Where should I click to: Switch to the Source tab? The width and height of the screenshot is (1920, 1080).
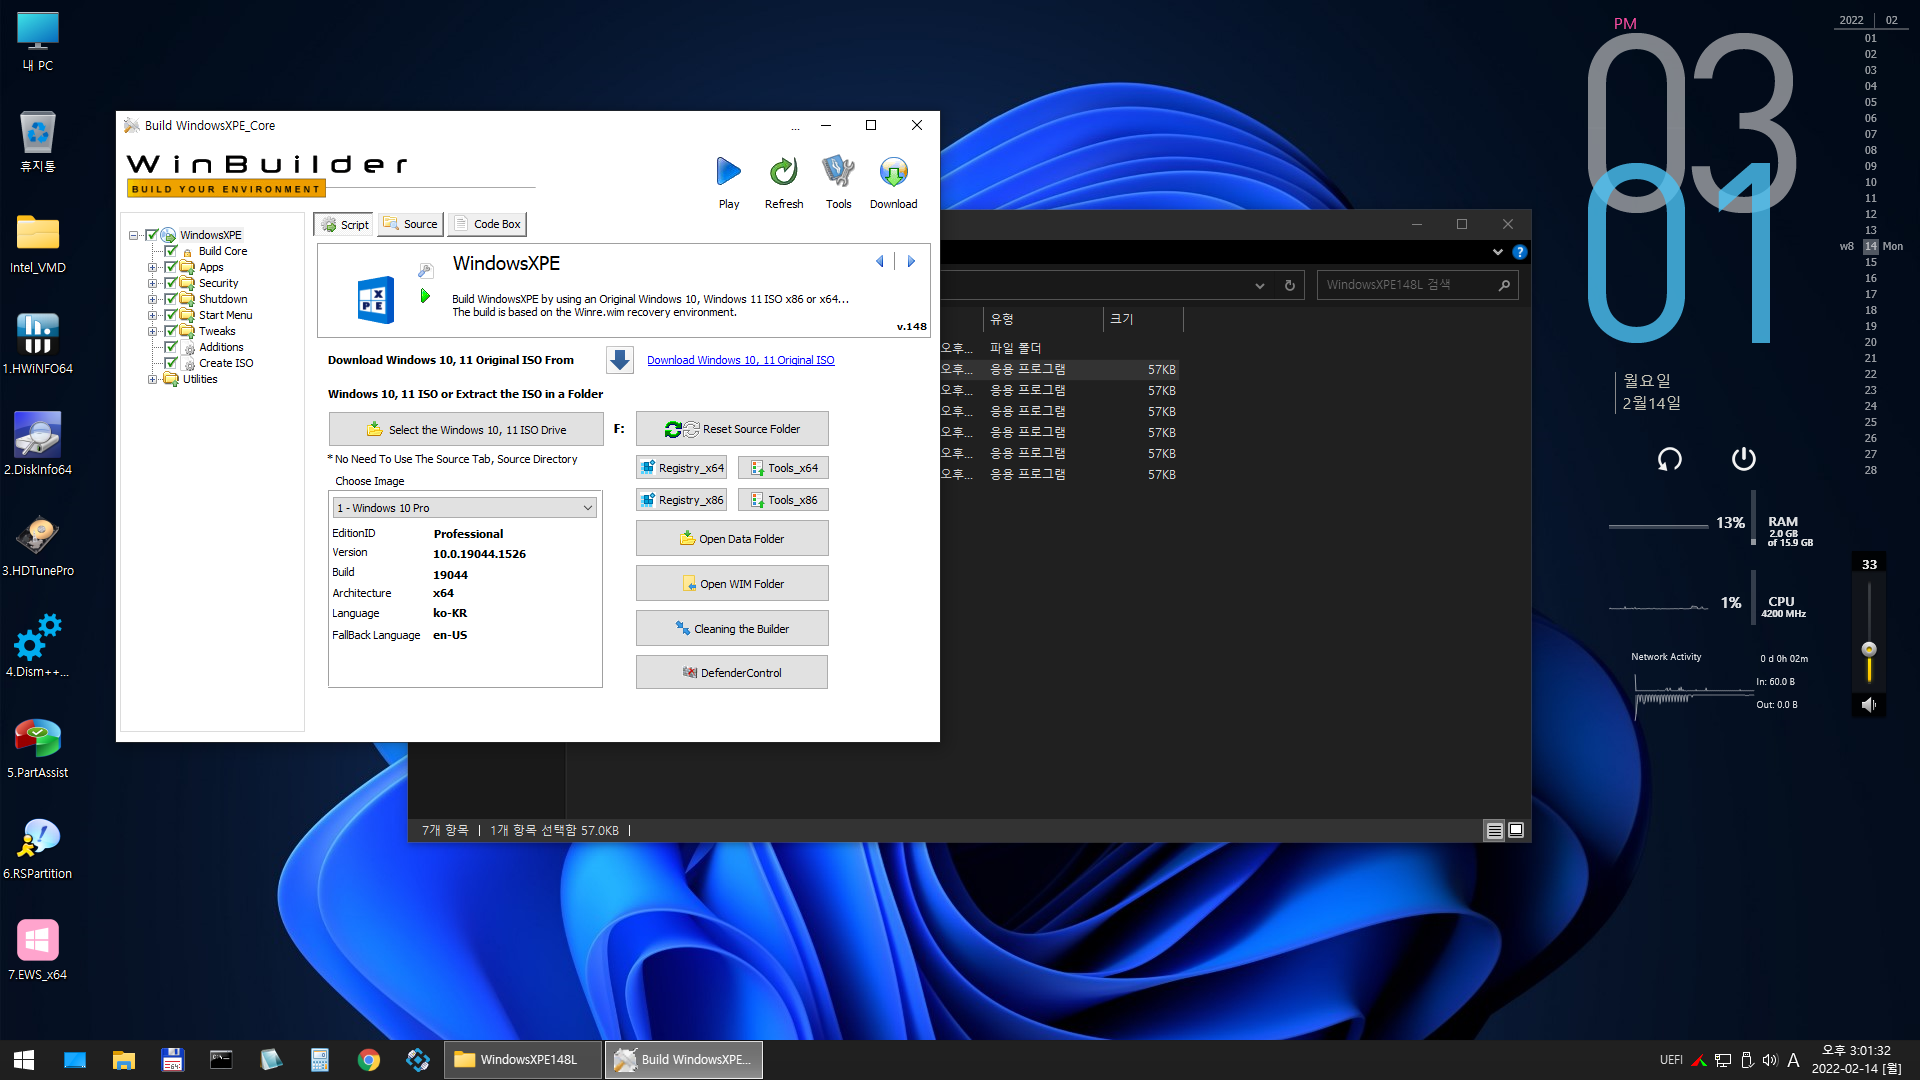[x=410, y=225]
